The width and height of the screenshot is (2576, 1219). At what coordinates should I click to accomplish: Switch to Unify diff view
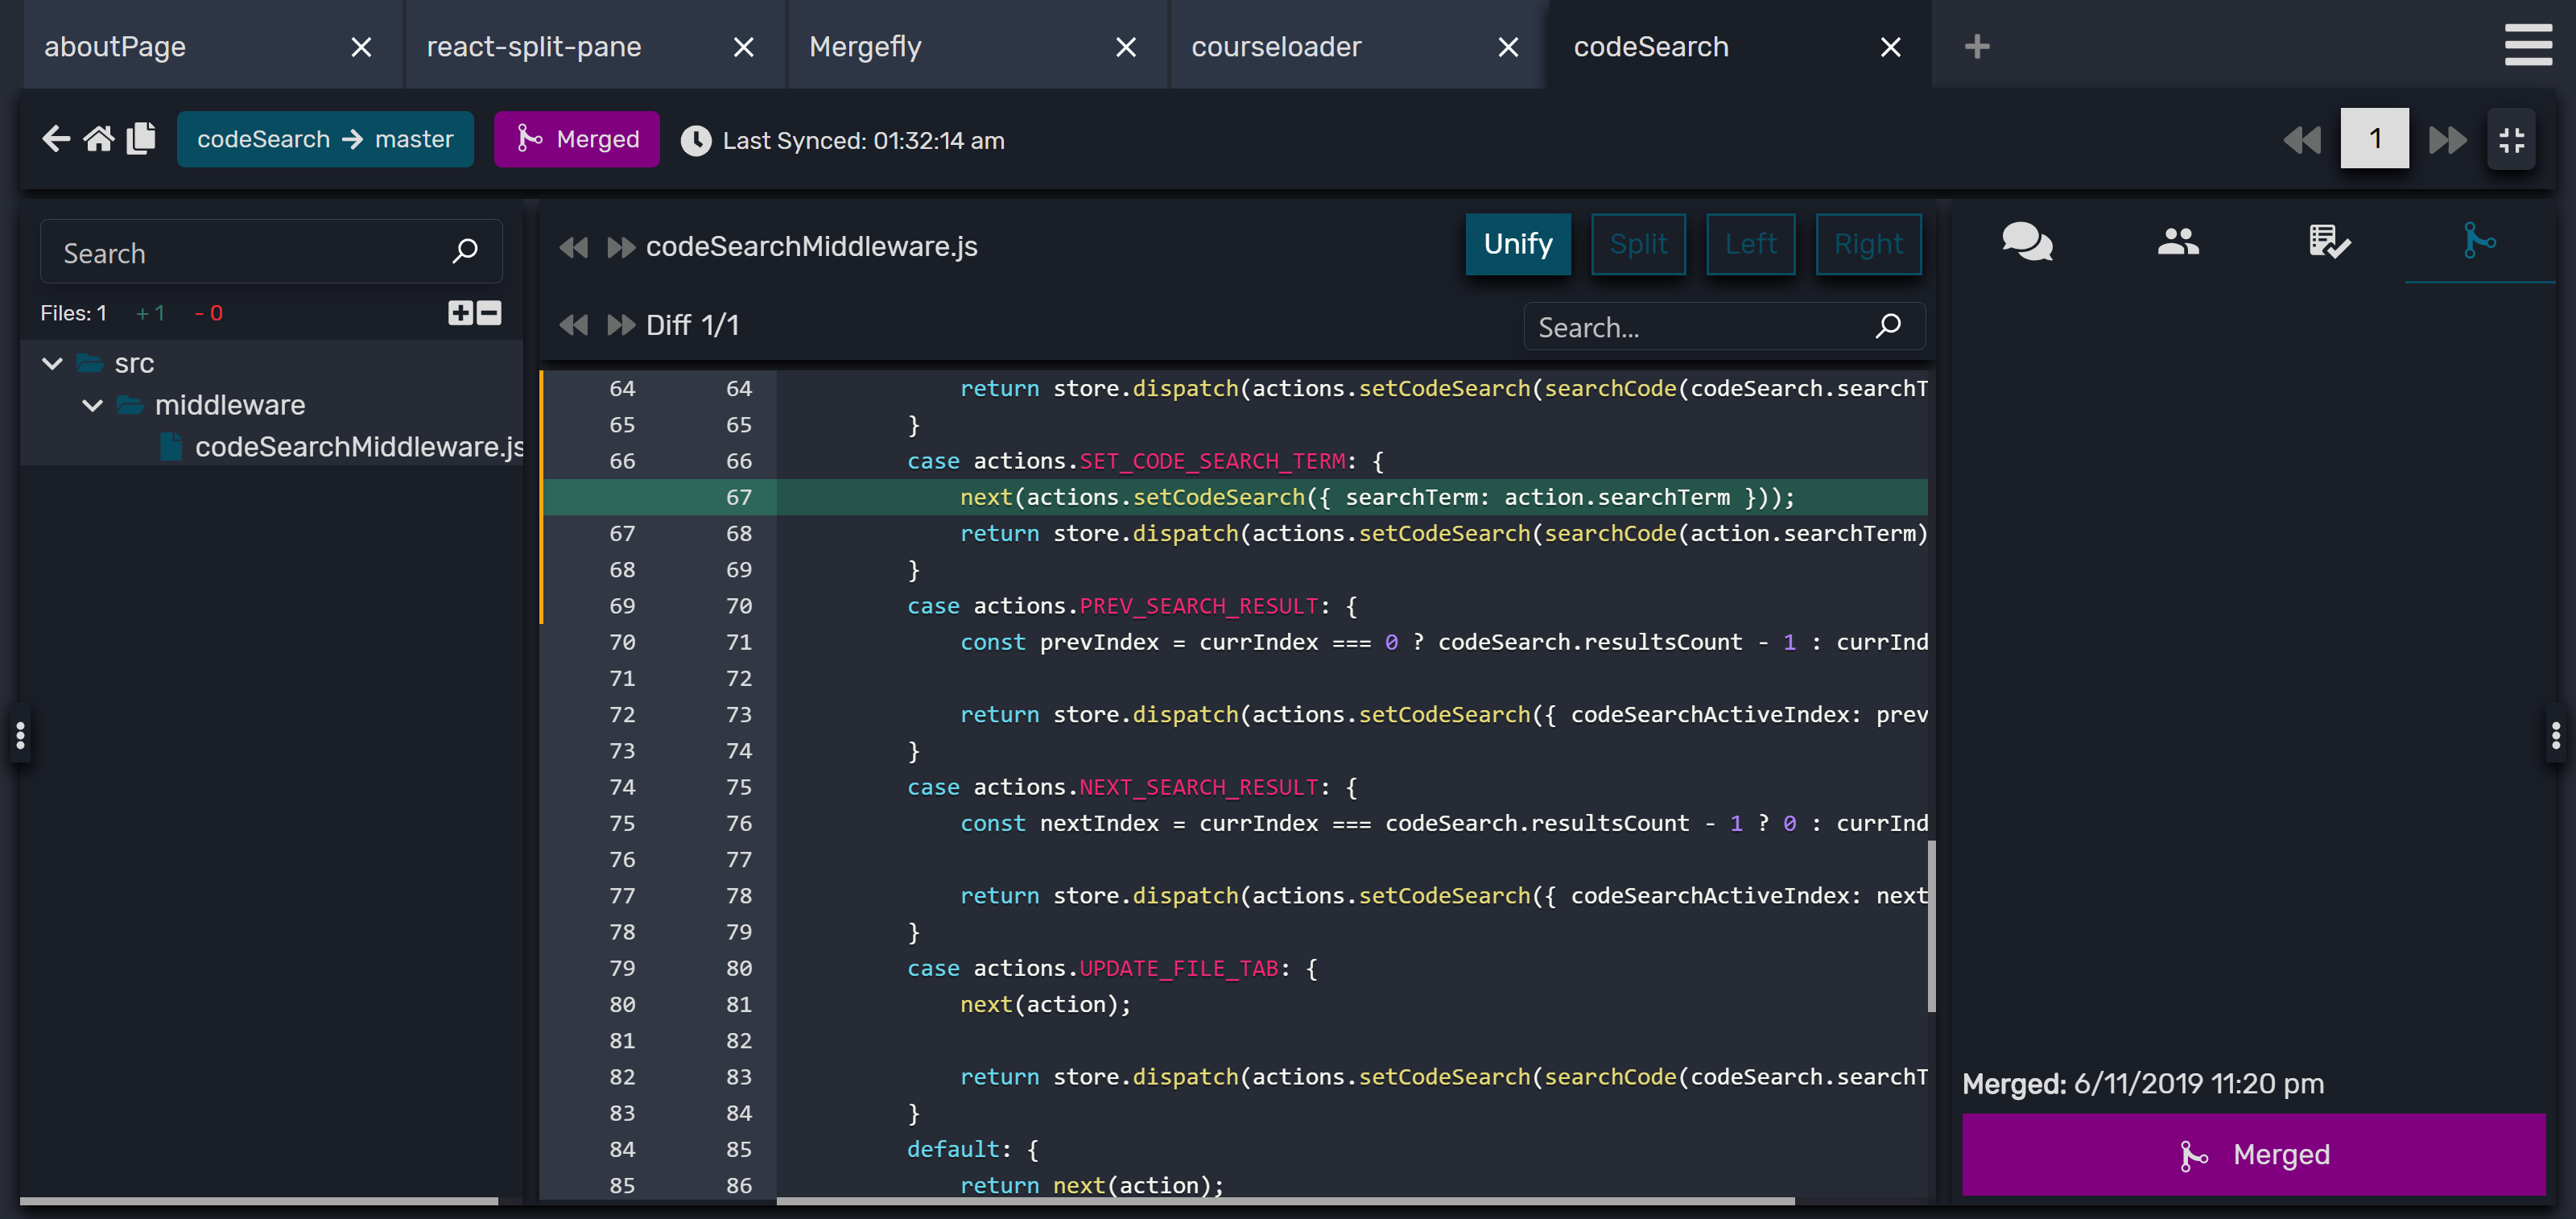pos(1518,244)
